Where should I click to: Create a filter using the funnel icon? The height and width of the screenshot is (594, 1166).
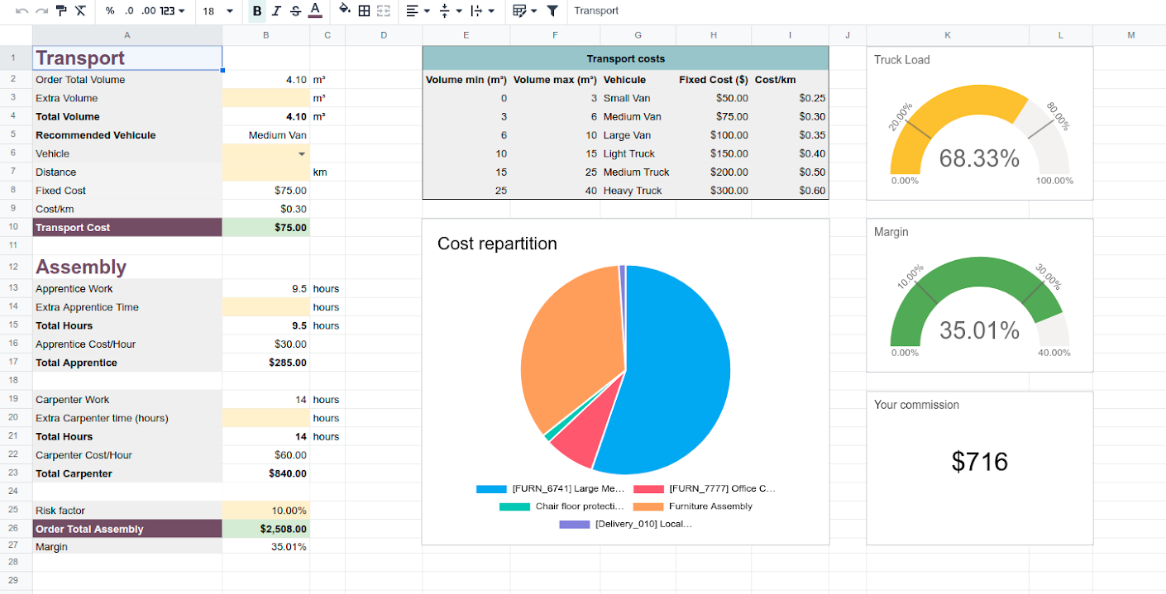[551, 11]
